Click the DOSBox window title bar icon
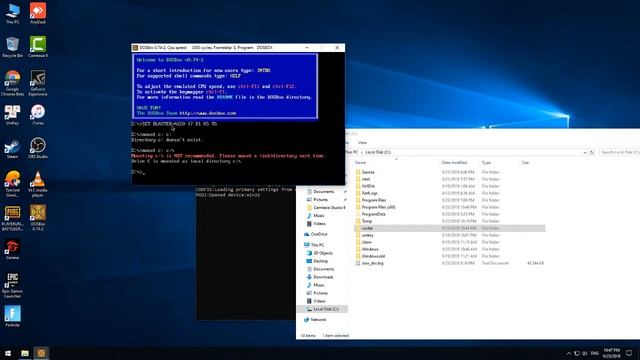Viewport: 640px width, 360px height. 135,48
